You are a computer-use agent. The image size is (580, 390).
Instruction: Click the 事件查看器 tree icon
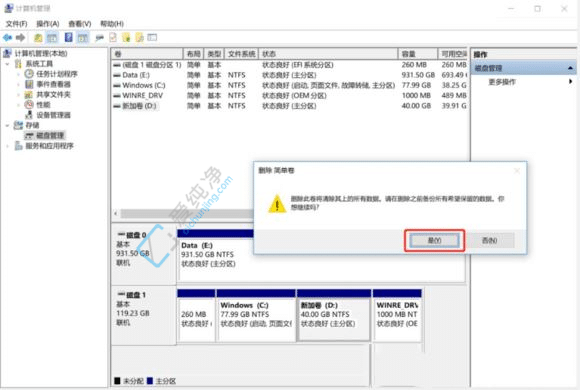point(29,84)
